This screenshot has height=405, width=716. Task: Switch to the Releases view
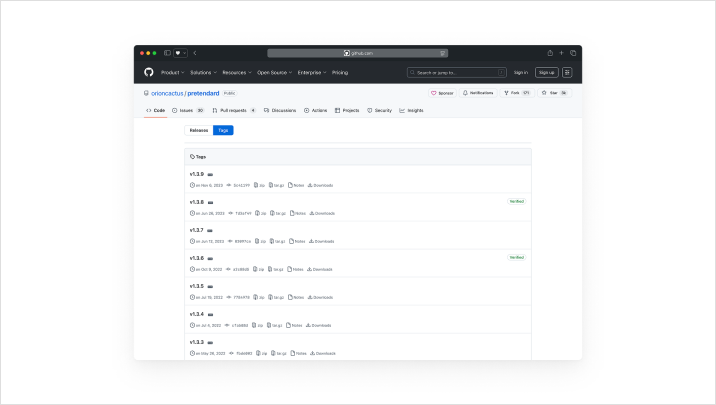click(x=199, y=131)
